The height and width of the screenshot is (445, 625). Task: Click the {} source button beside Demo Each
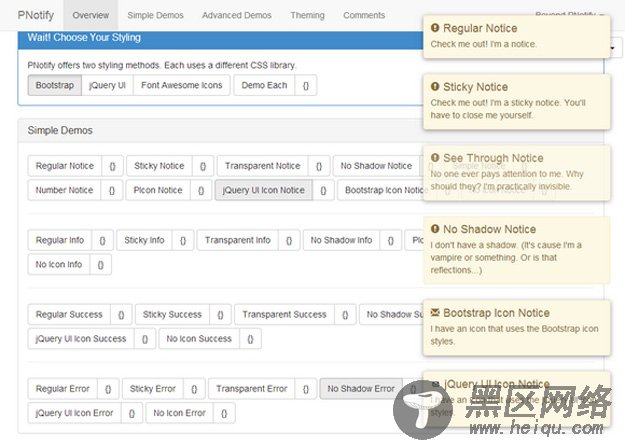306,85
